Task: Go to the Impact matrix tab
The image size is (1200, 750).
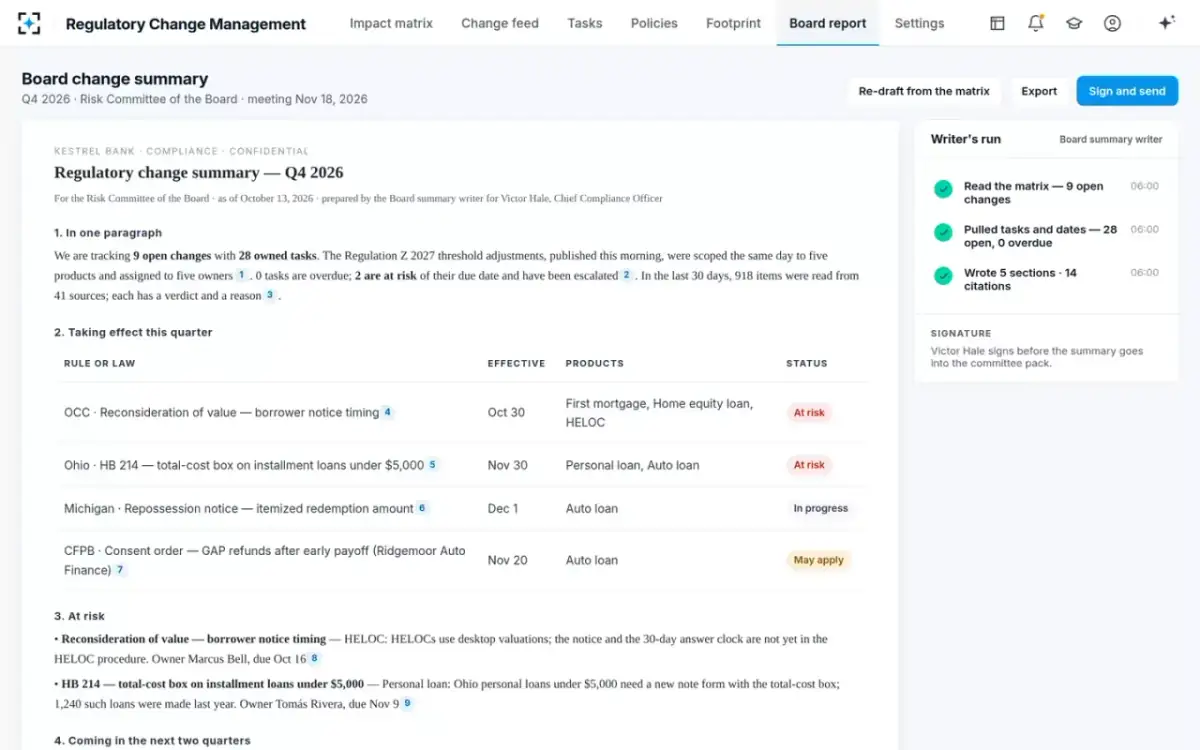Action: click(391, 23)
